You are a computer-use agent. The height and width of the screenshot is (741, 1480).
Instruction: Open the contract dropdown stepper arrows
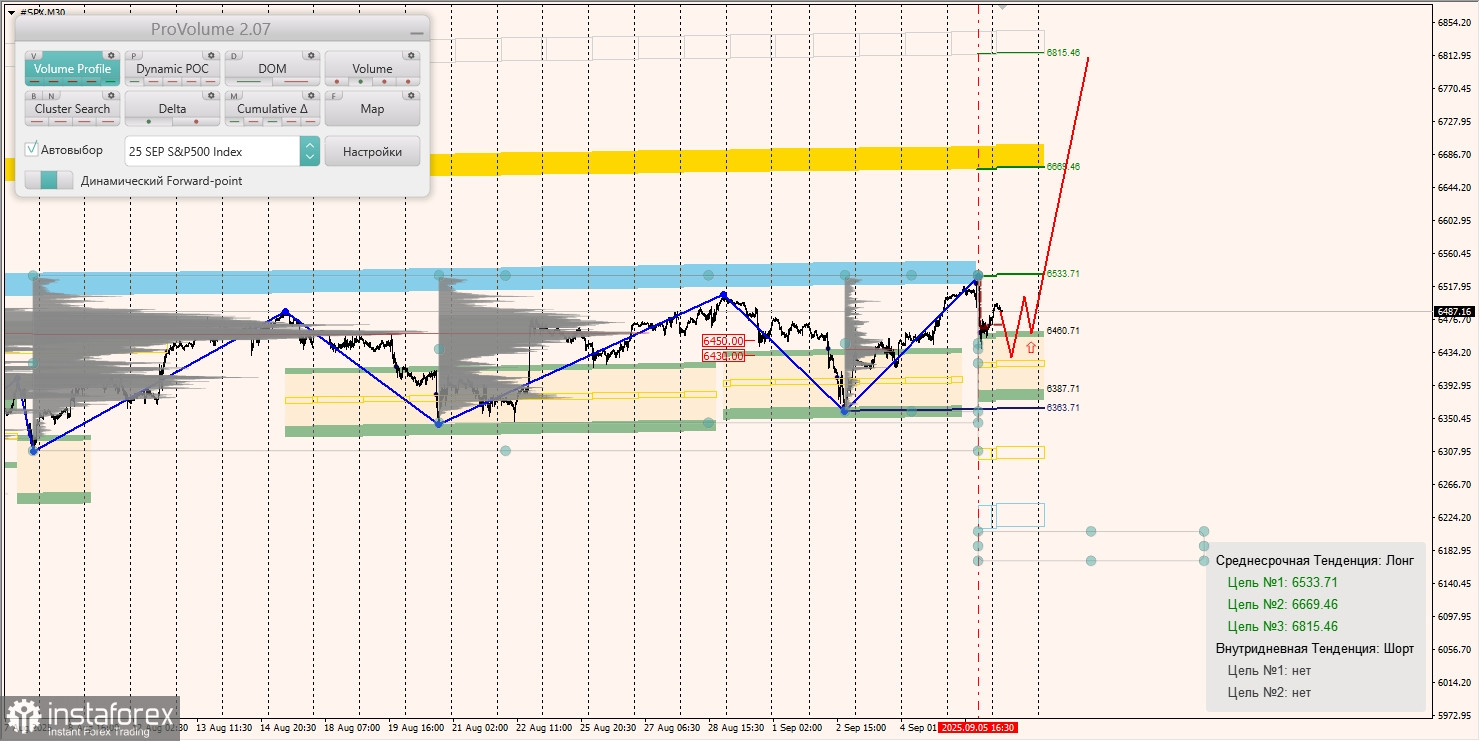tap(310, 151)
